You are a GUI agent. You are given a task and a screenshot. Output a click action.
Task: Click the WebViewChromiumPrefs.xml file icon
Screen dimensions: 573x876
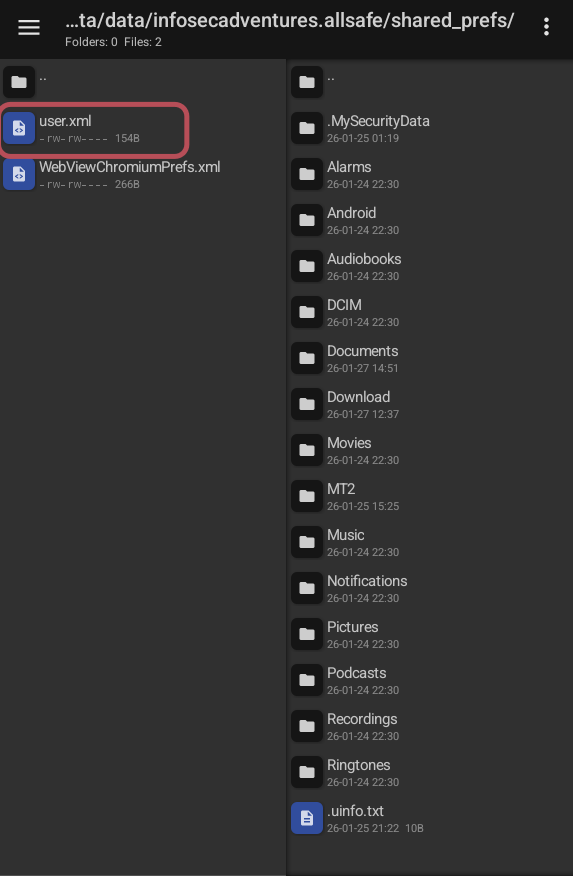point(19,174)
